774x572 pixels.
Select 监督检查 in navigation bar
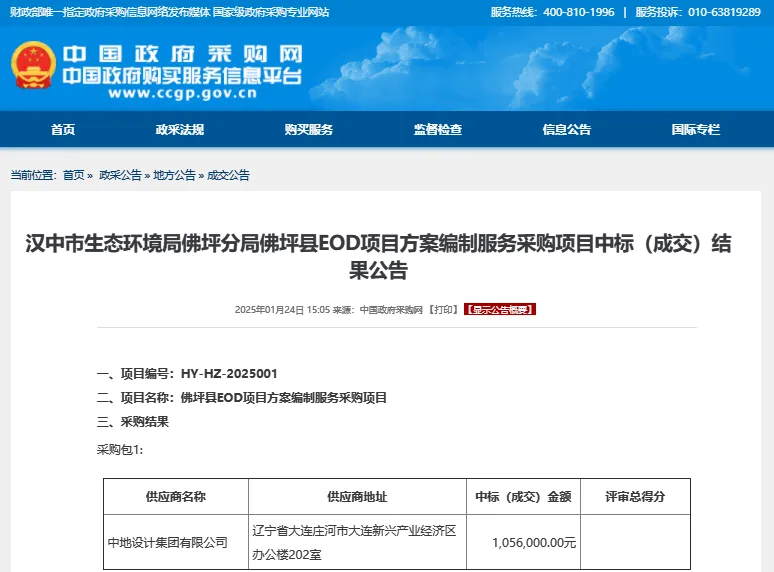tap(438, 130)
